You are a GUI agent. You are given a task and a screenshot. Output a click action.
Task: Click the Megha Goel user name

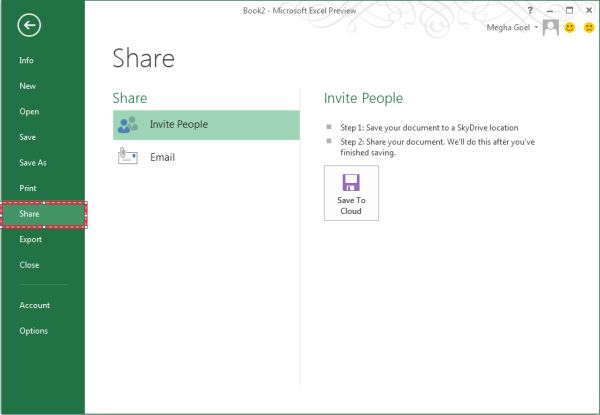(508, 28)
